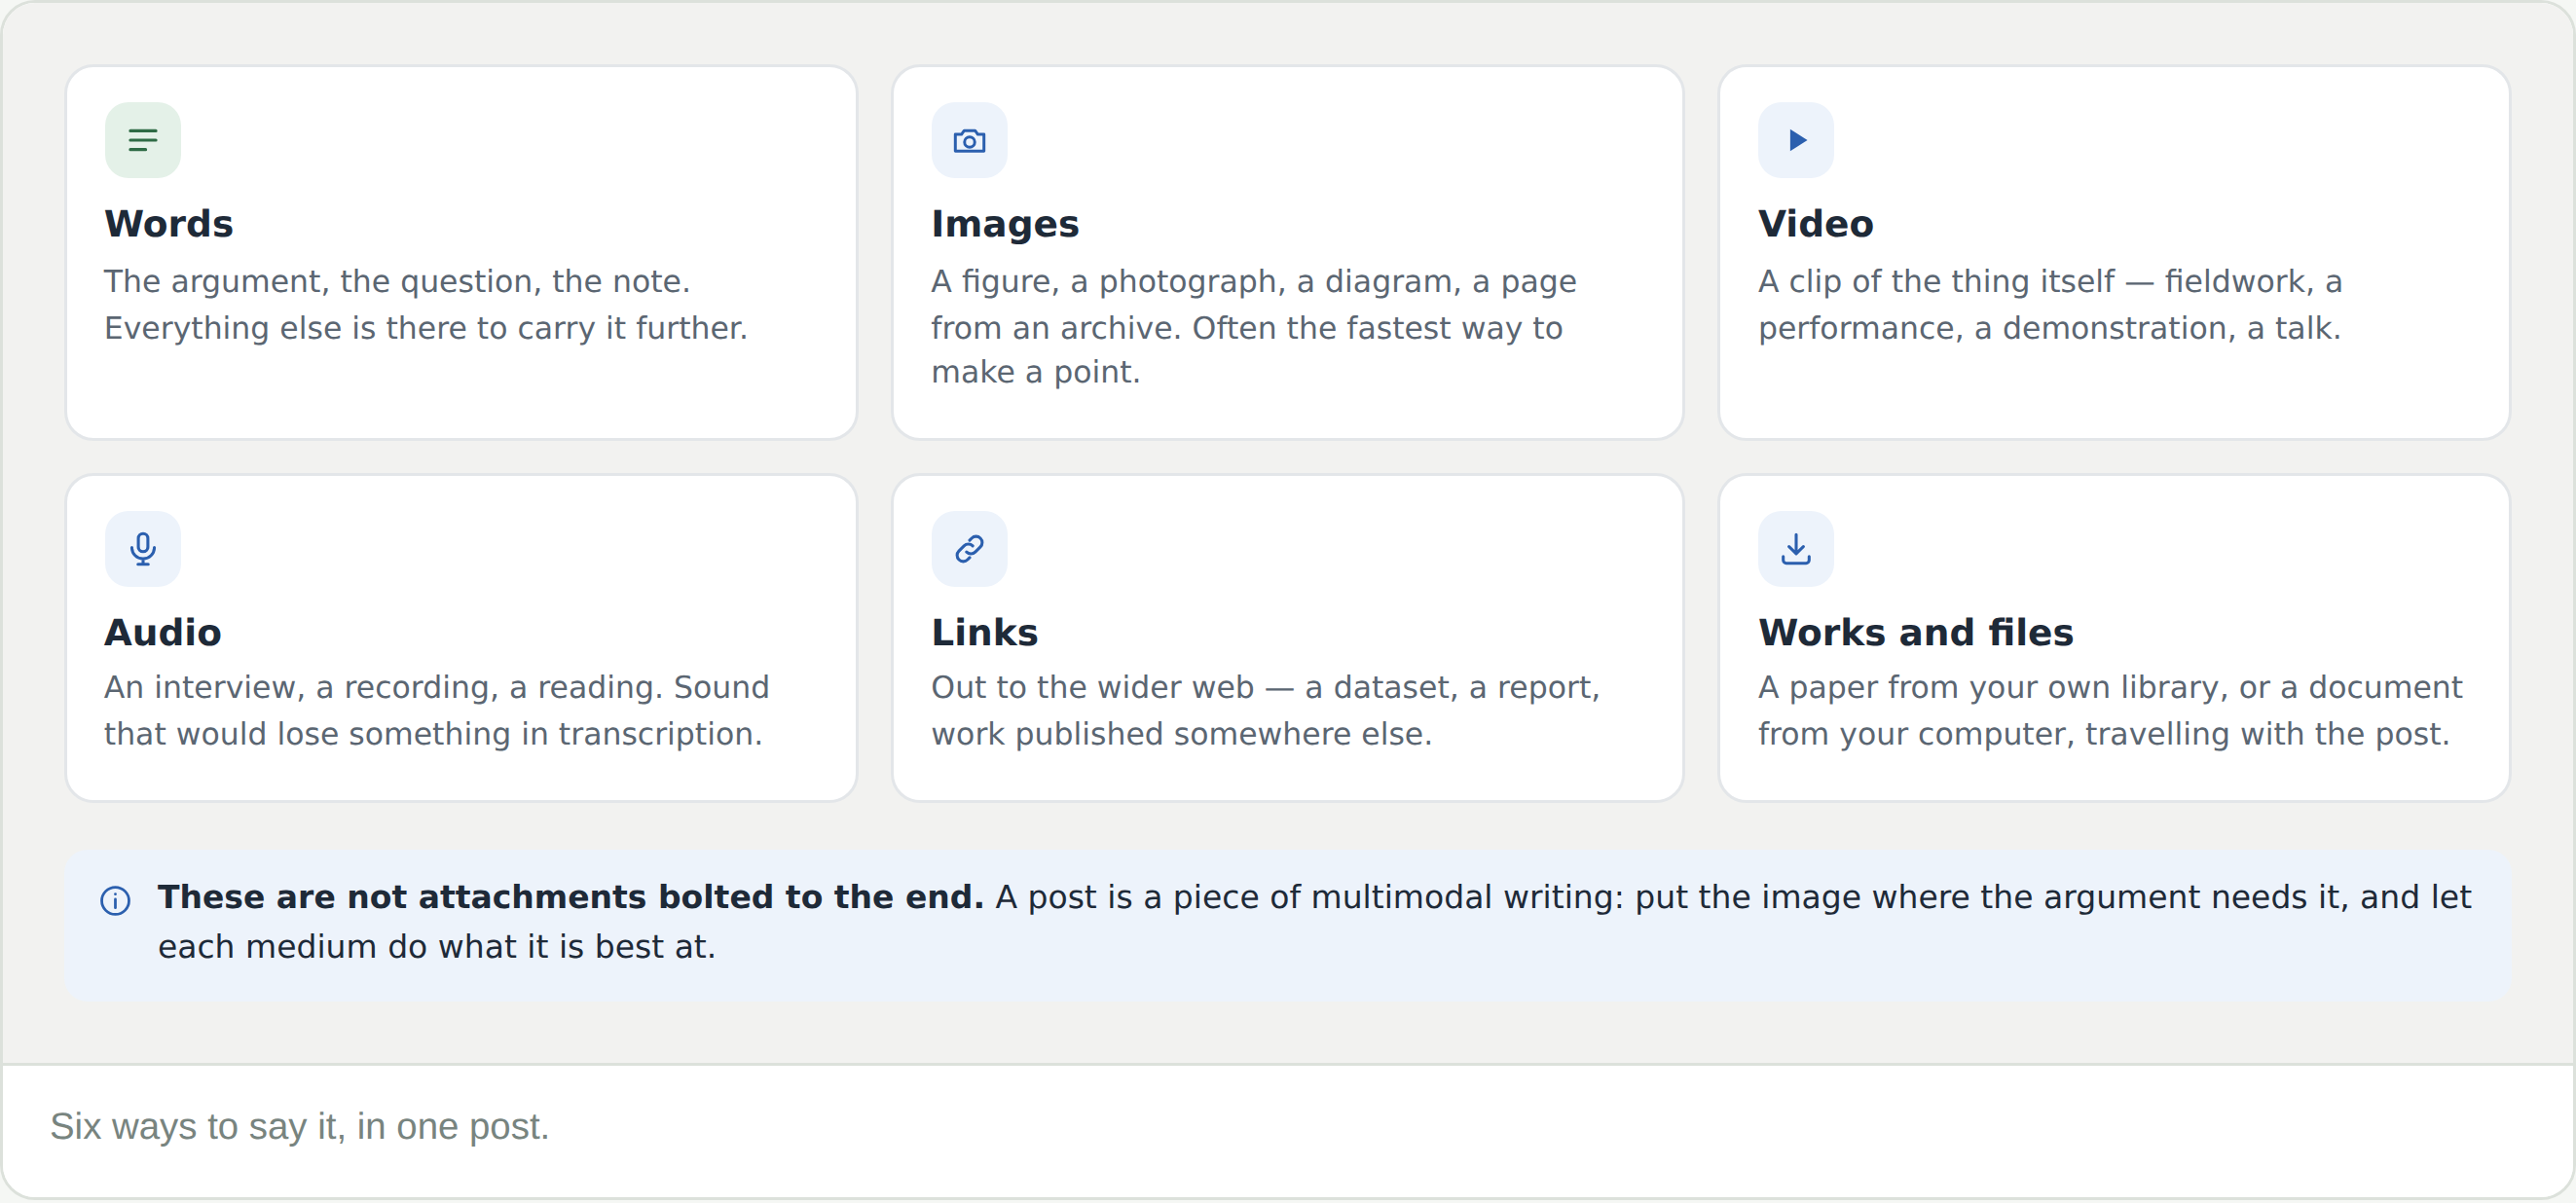Click the green text lines Words icon
2576x1203 pixels.
pos(143,140)
